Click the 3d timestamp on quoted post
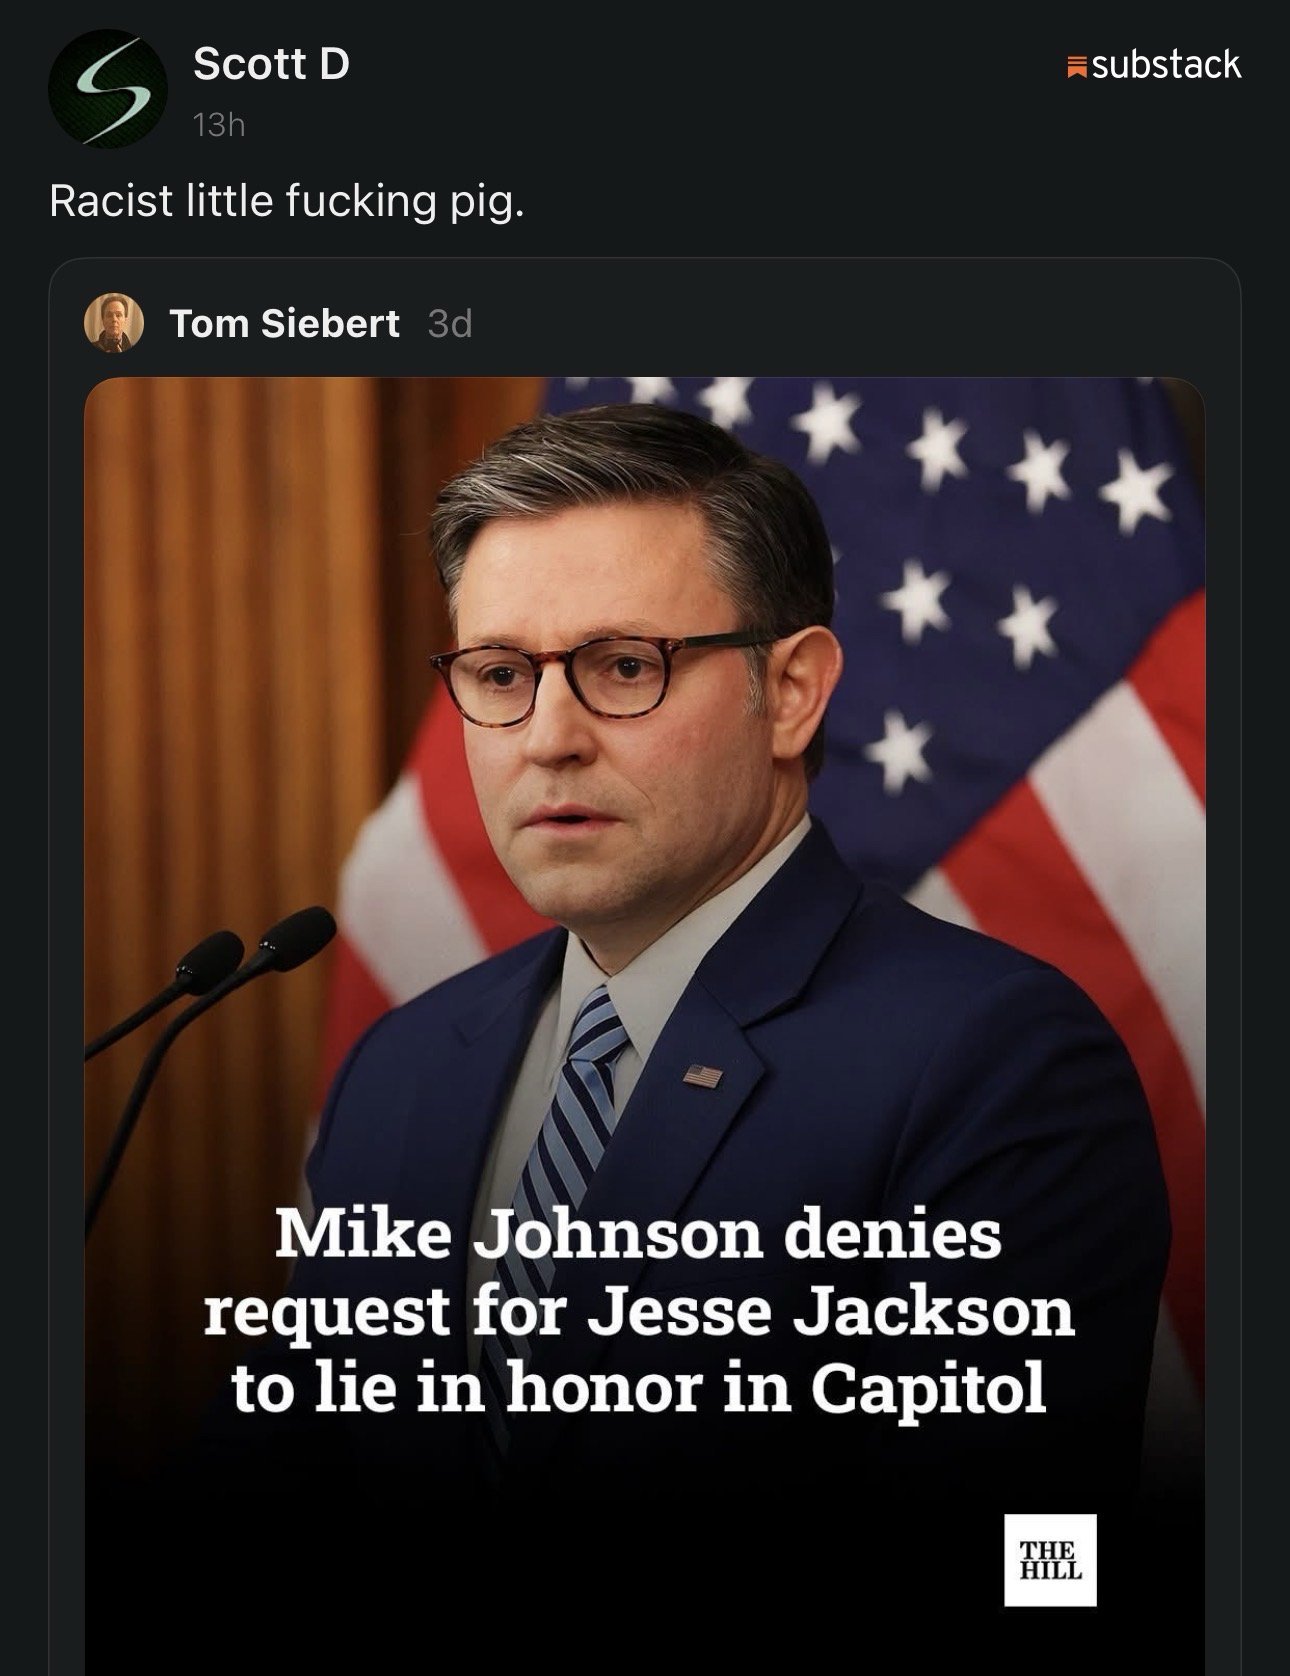This screenshot has height=1676, width=1290. 449,323
